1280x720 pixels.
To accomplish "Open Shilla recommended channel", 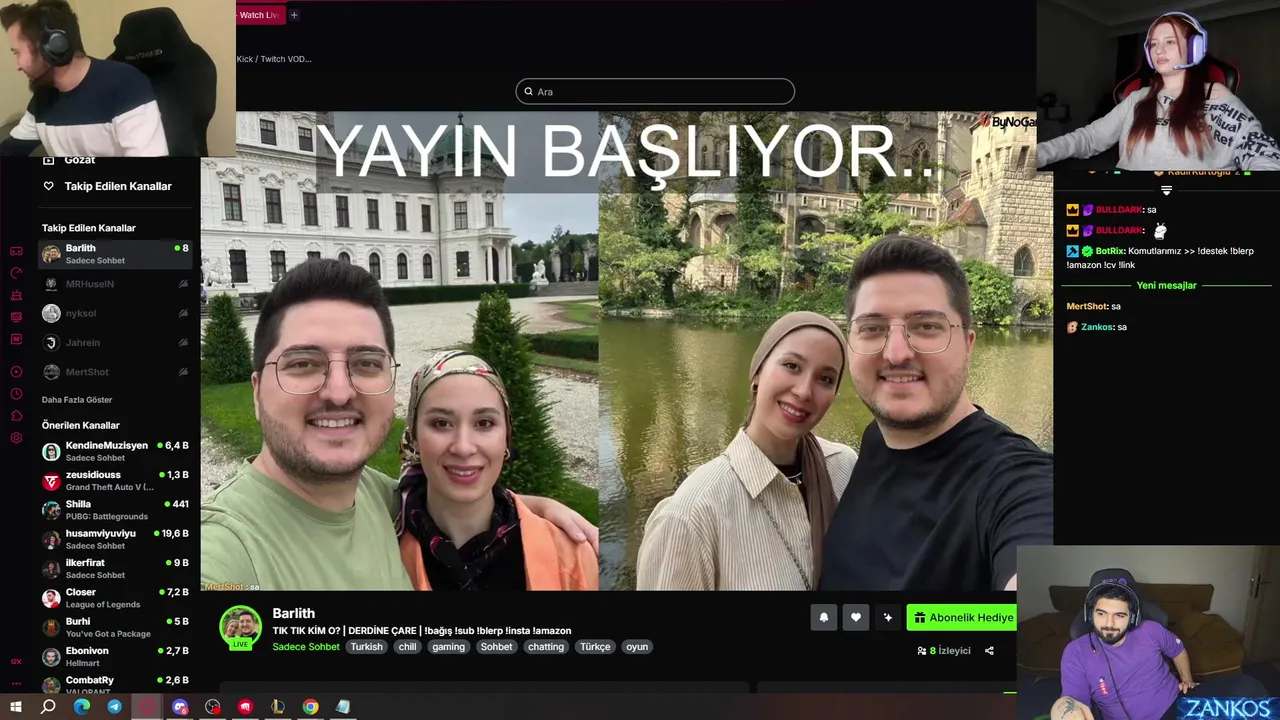I will tap(114, 510).
